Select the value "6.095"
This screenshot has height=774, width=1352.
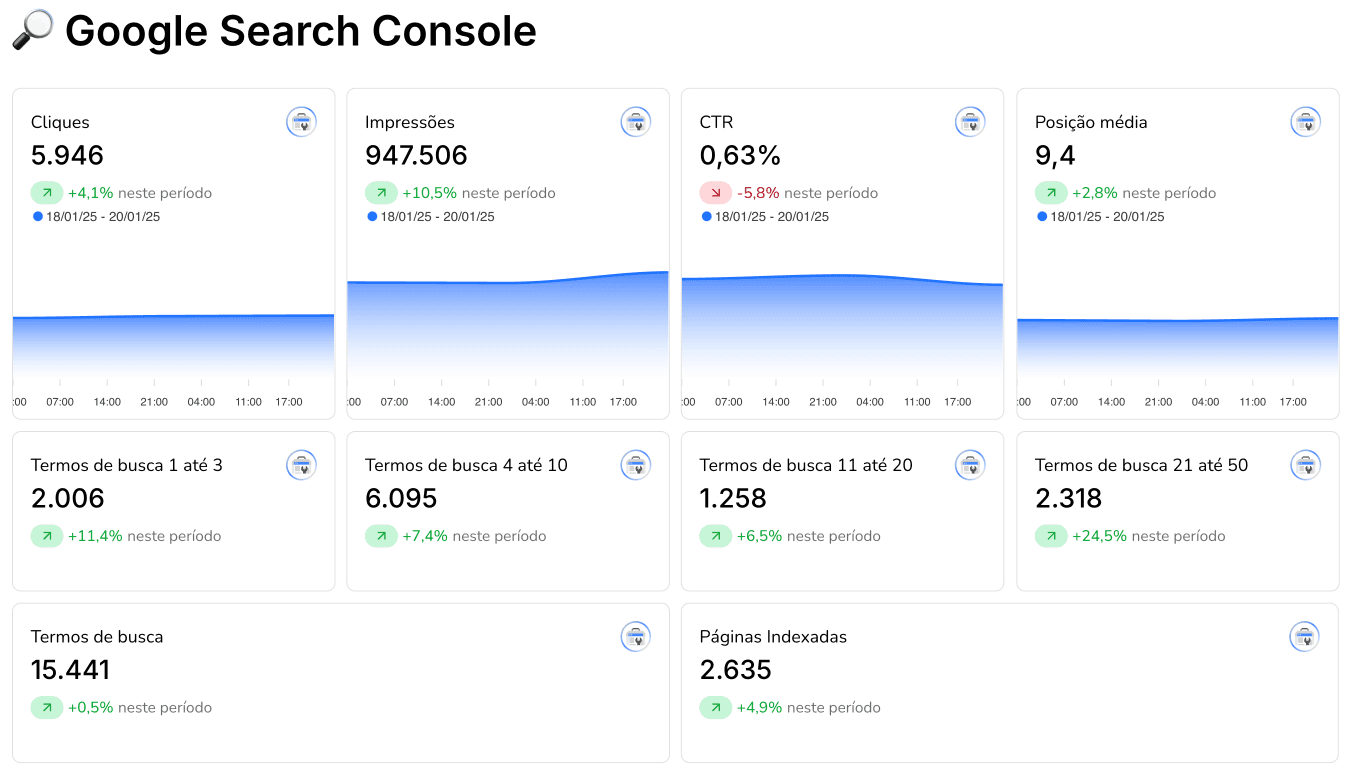(x=401, y=499)
